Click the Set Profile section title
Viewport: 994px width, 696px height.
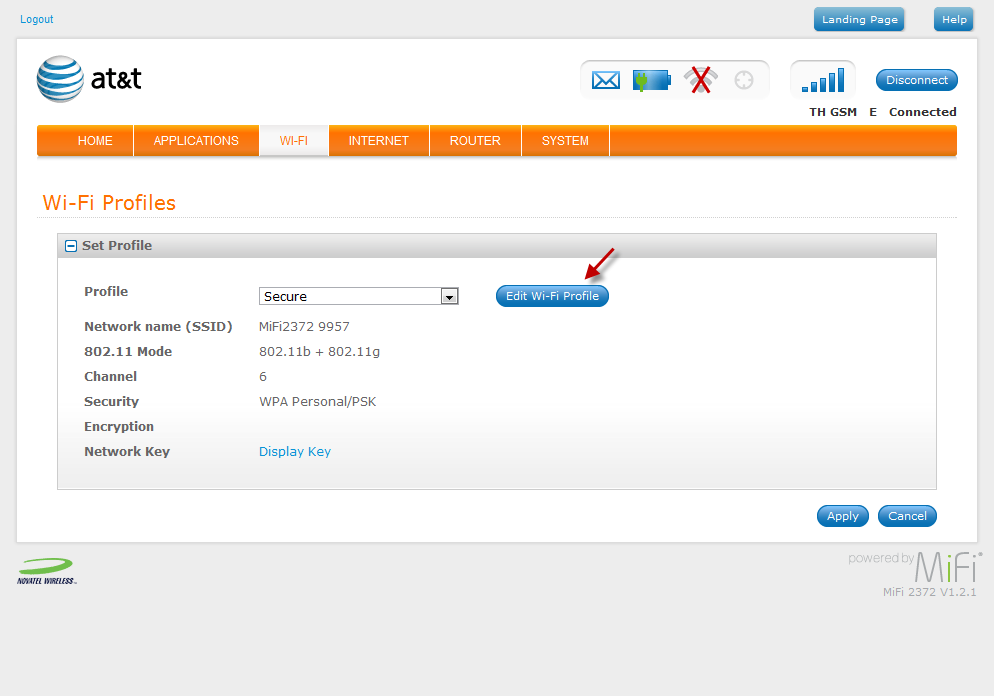117,246
